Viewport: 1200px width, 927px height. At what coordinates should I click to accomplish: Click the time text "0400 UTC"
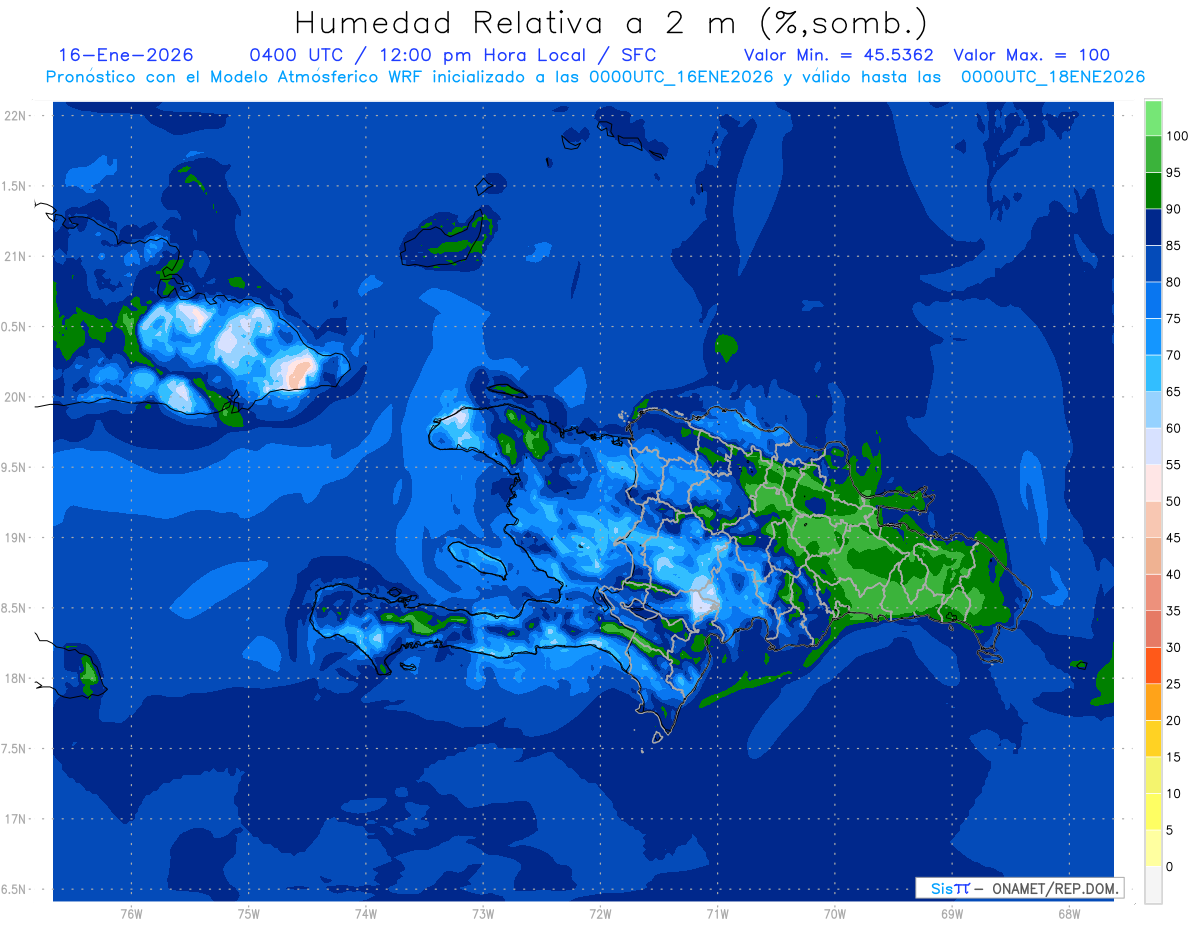pos(297,55)
